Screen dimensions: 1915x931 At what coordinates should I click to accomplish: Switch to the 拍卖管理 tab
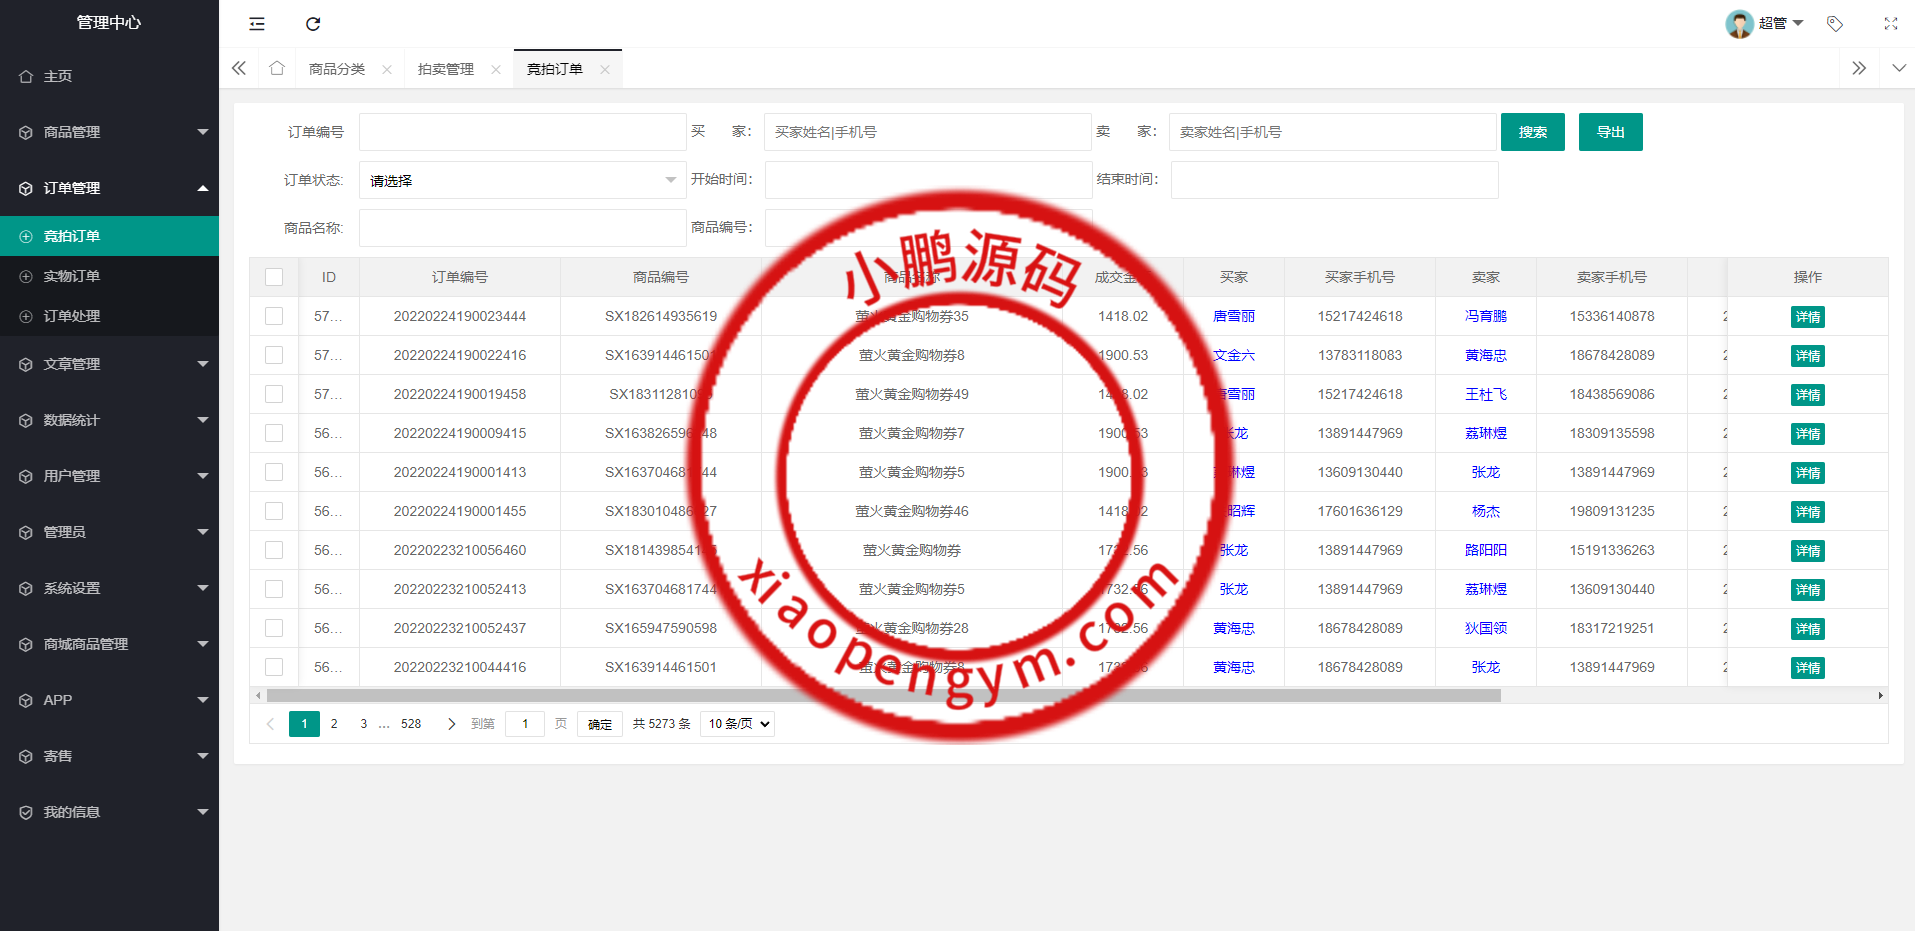point(446,69)
